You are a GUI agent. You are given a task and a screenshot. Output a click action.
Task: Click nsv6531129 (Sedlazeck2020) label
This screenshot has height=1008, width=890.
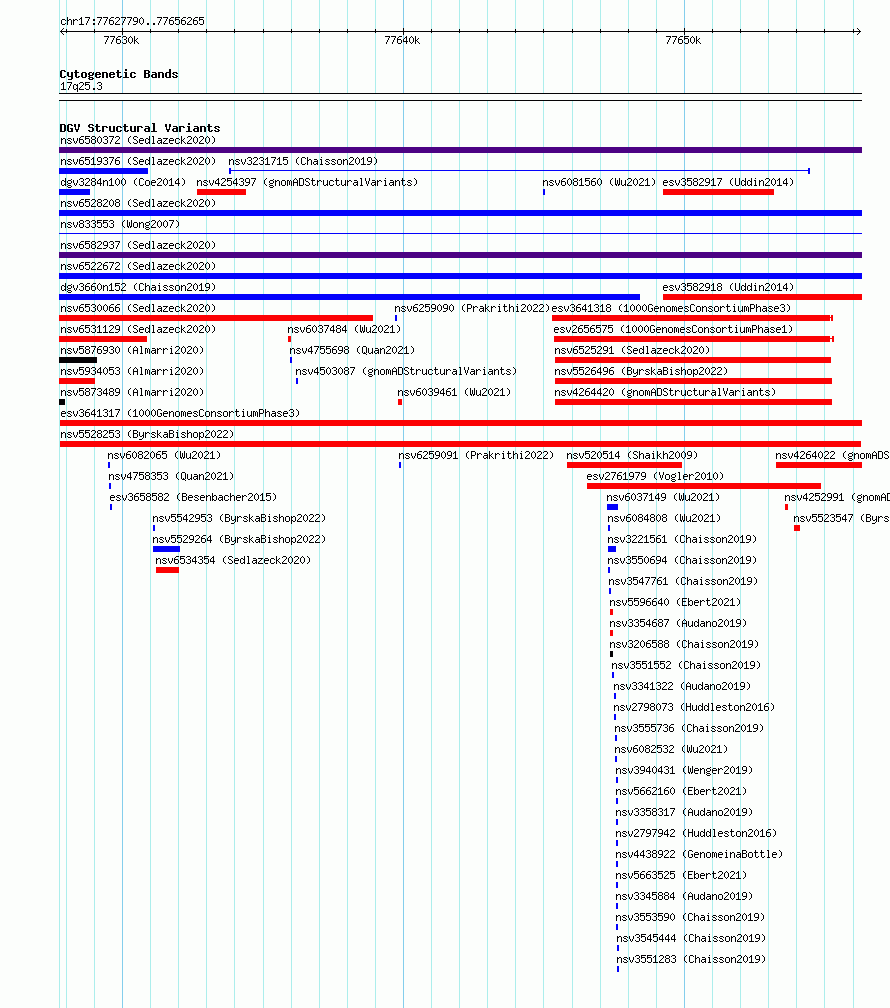point(138,329)
